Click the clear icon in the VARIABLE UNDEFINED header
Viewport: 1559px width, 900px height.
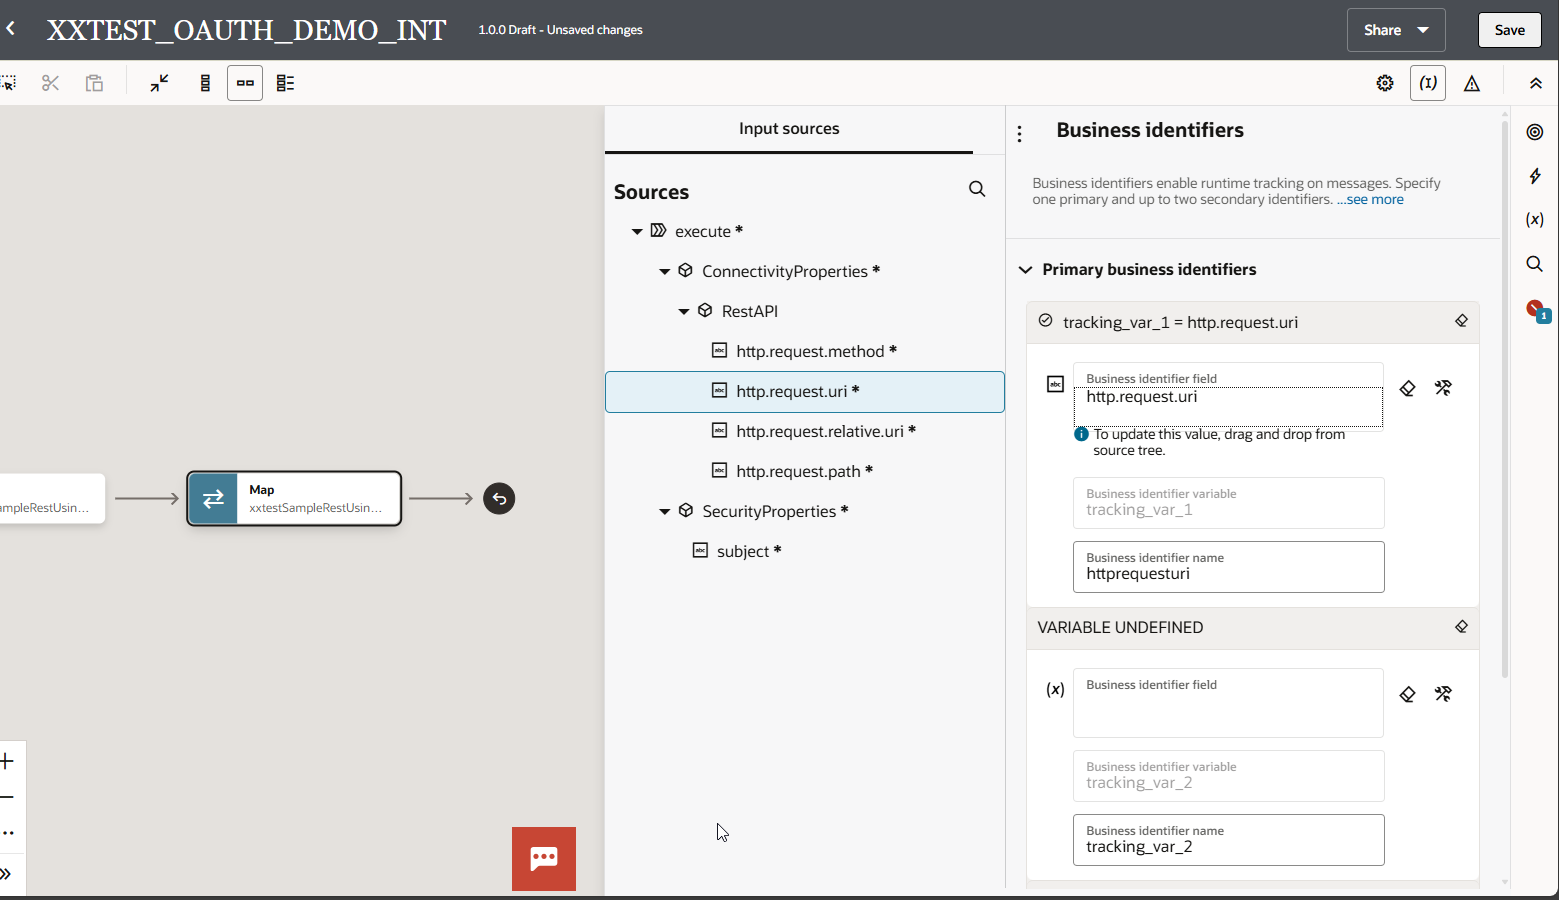(x=1461, y=627)
